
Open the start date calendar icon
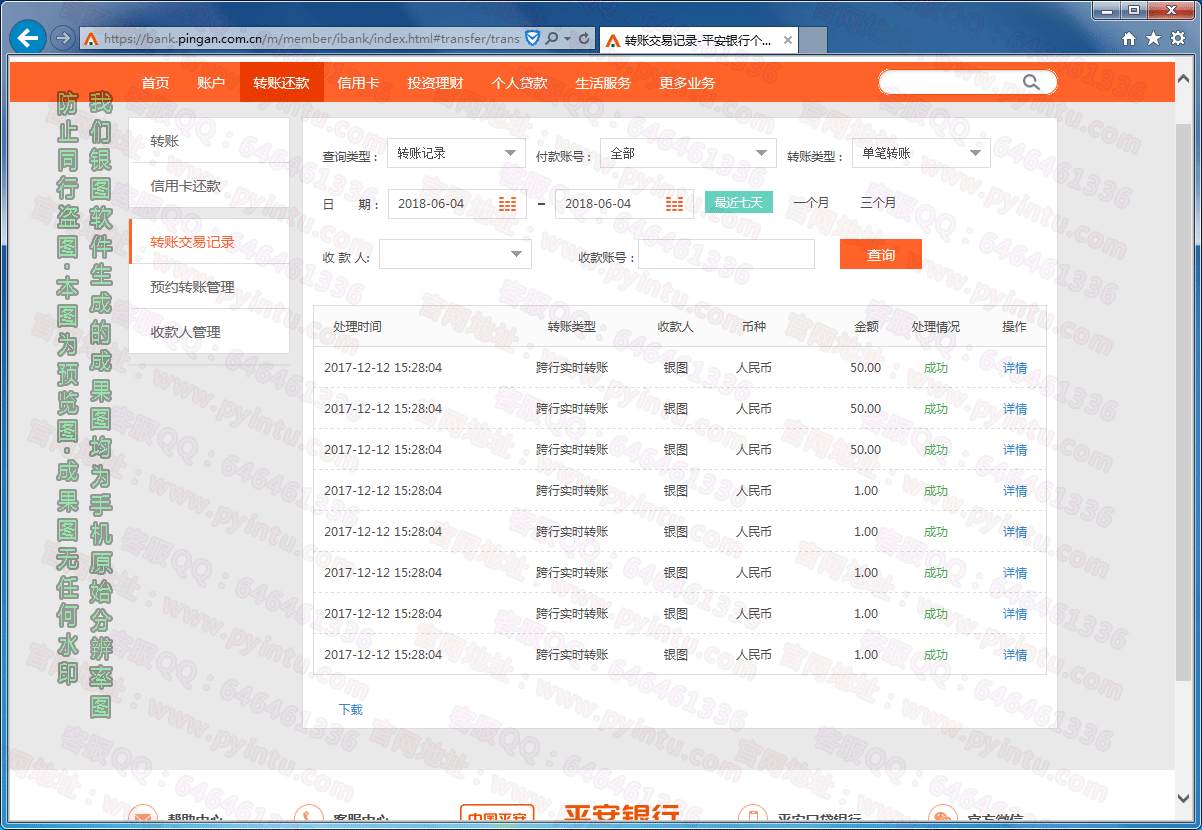coord(508,204)
